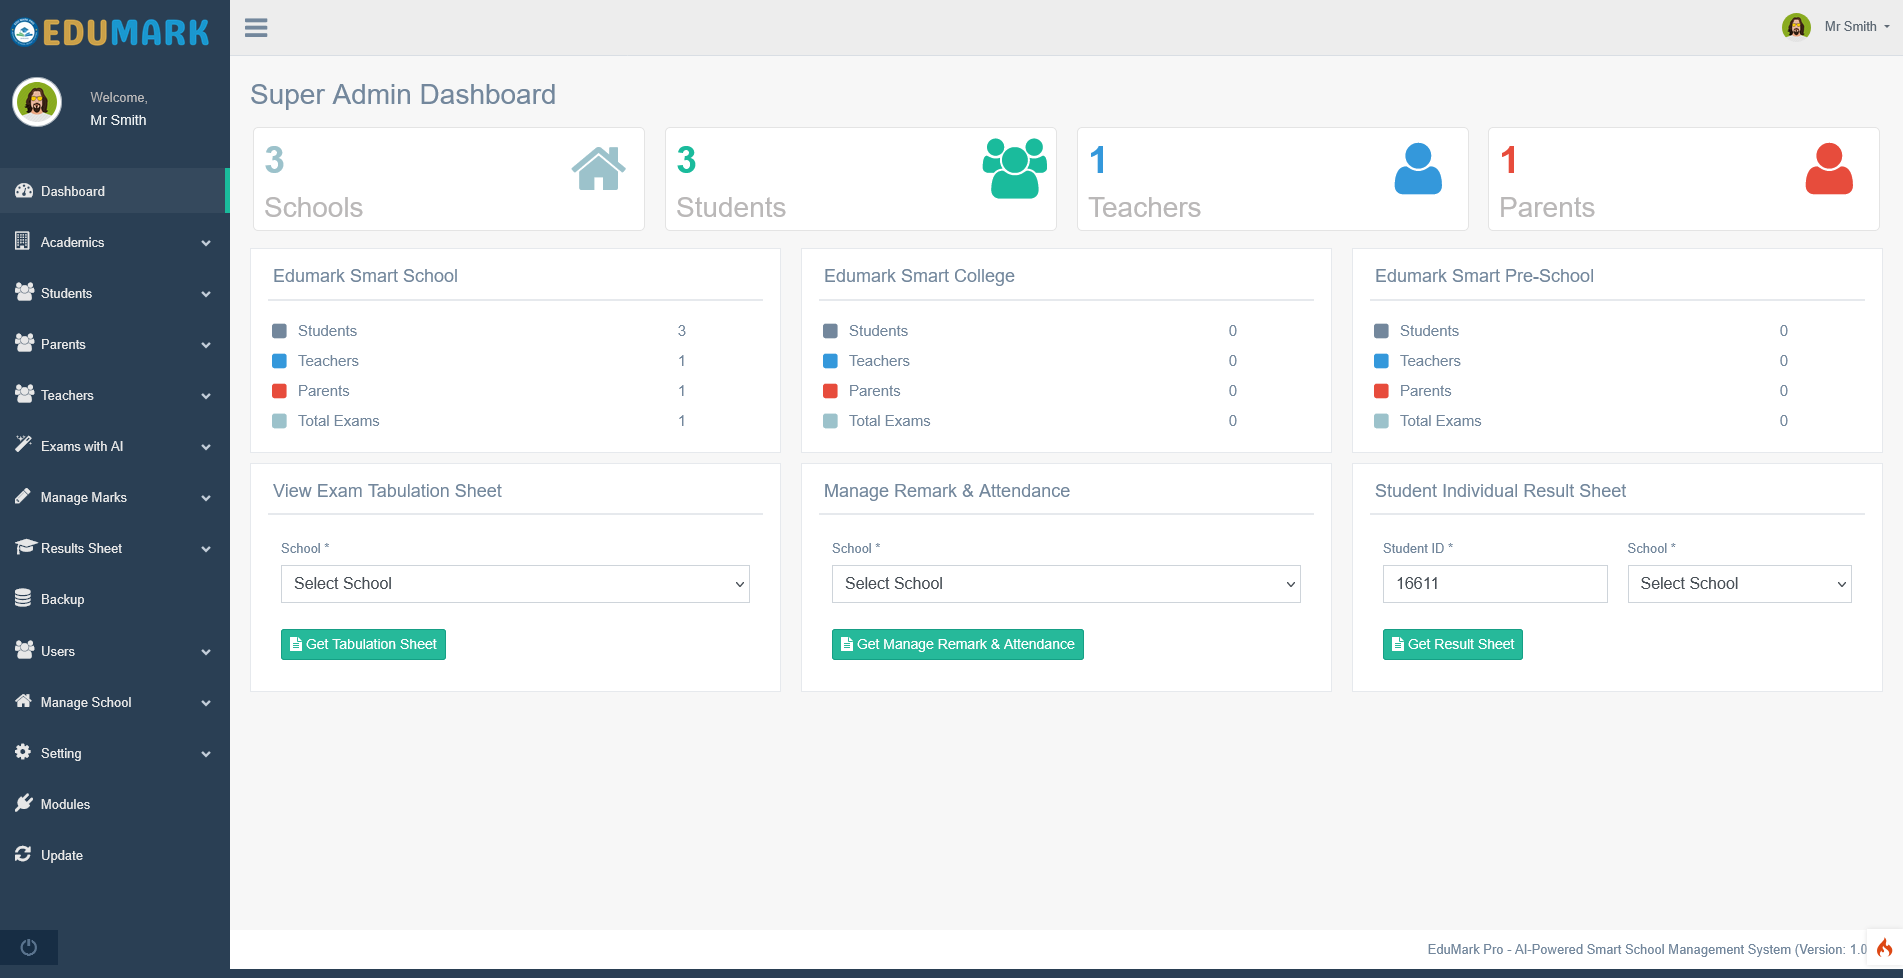Click the Get Manage Remark & Attendance button

click(x=957, y=644)
